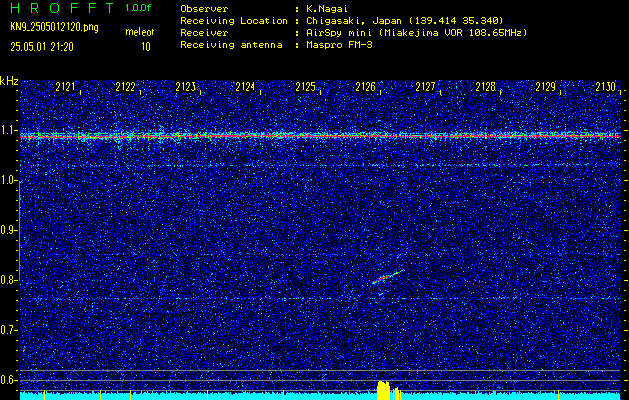Select the meteor count value 10
This screenshot has height=400, width=629.
pos(146,47)
